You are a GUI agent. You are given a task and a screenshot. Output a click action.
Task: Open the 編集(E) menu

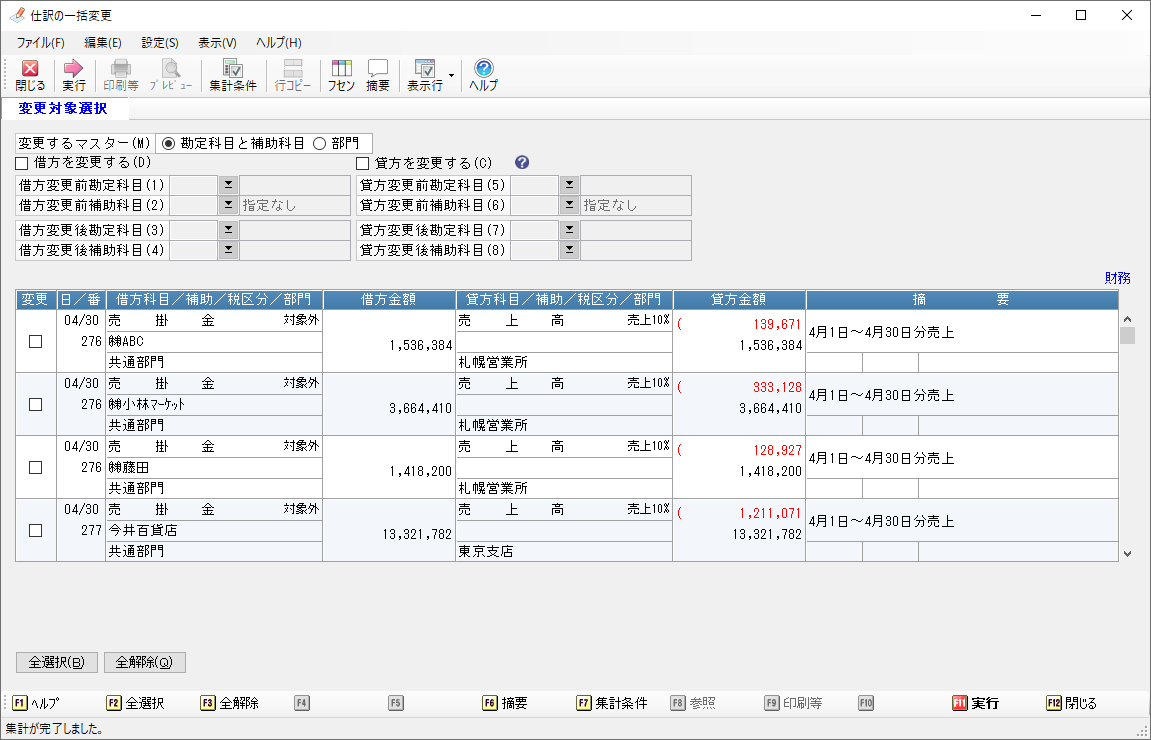click(103, 43)
